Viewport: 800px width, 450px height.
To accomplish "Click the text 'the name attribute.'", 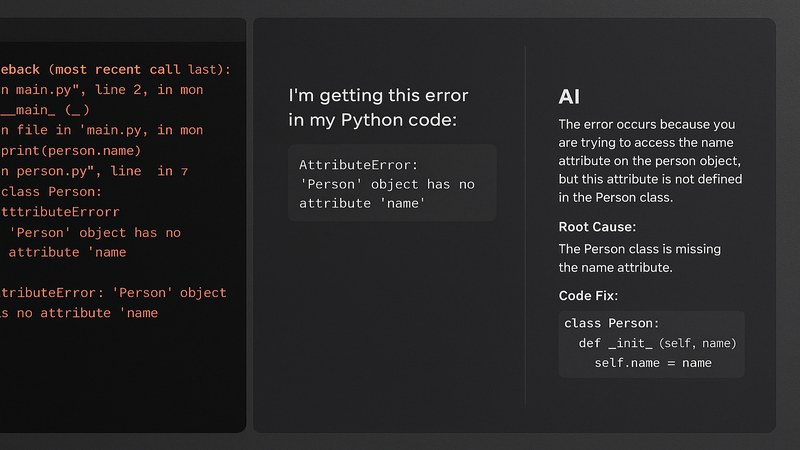I will coord(615,267).
